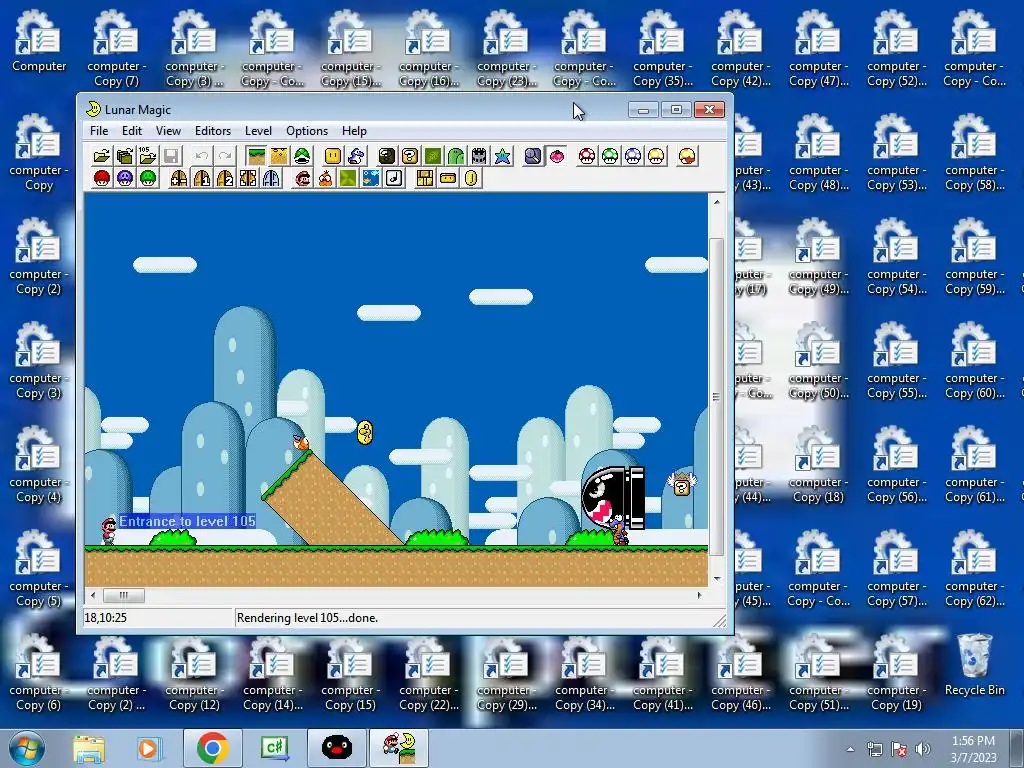Click the grayed undo arrow icon

click(202, 156)
